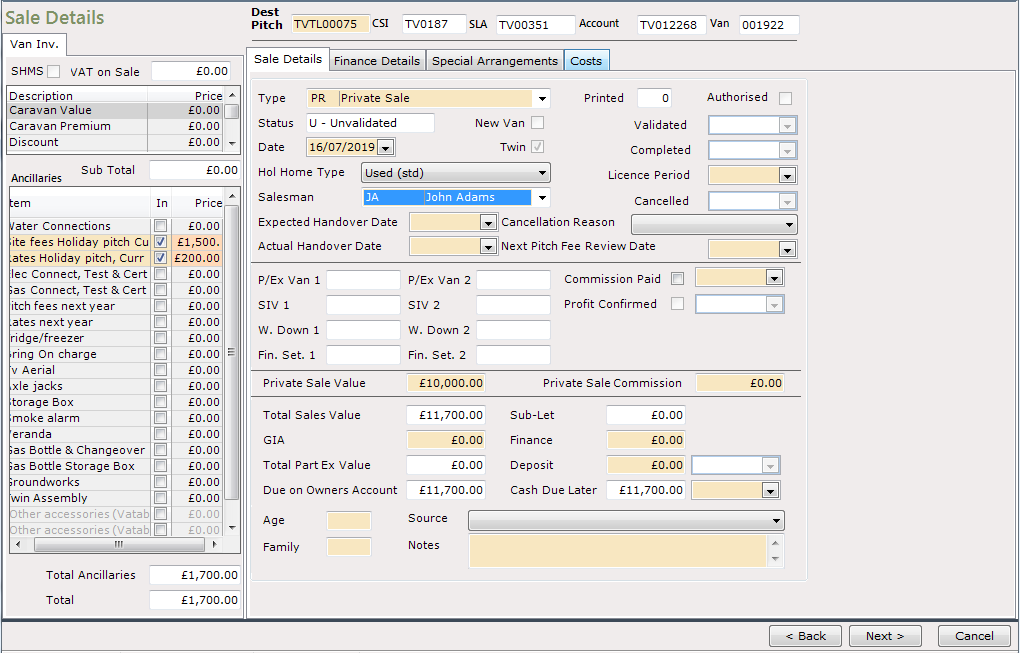This screenshot has height=653, width=1020.
Task: Open Cash Due Later date arrow
Action: pyautogui.click(x=770, y=490)
